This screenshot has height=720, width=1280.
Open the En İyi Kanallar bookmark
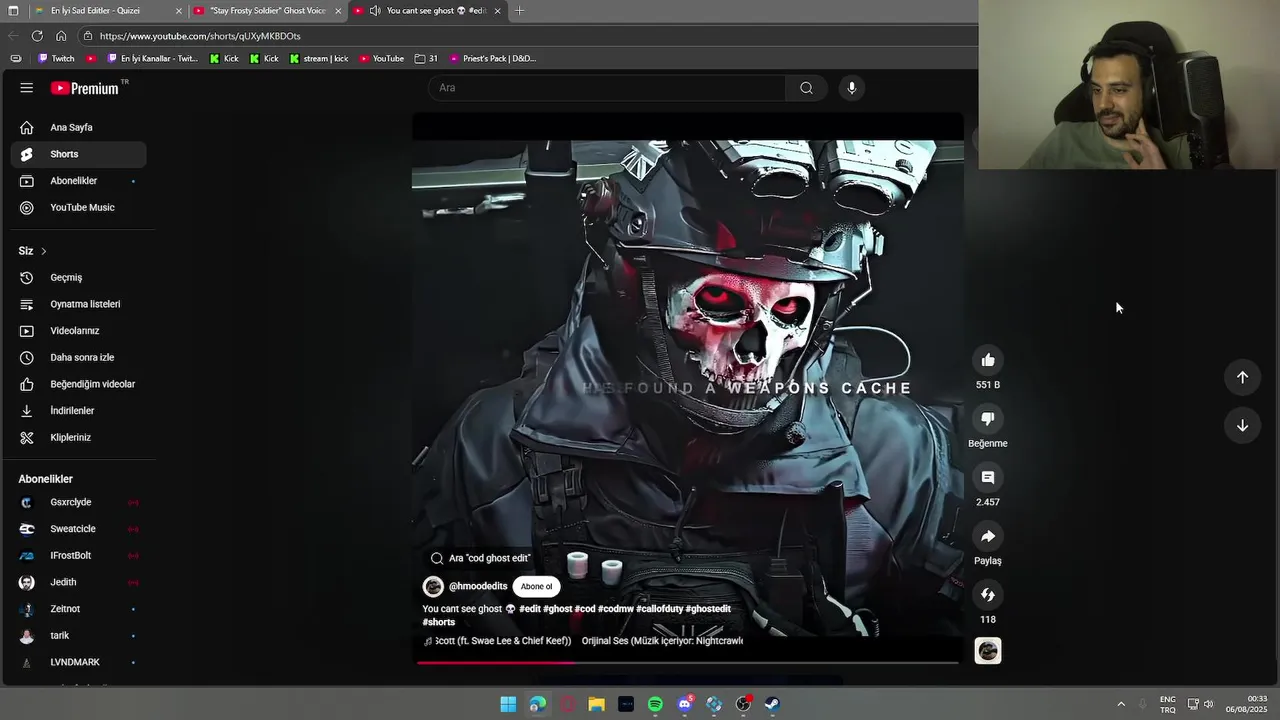click(x=153, y=58)
